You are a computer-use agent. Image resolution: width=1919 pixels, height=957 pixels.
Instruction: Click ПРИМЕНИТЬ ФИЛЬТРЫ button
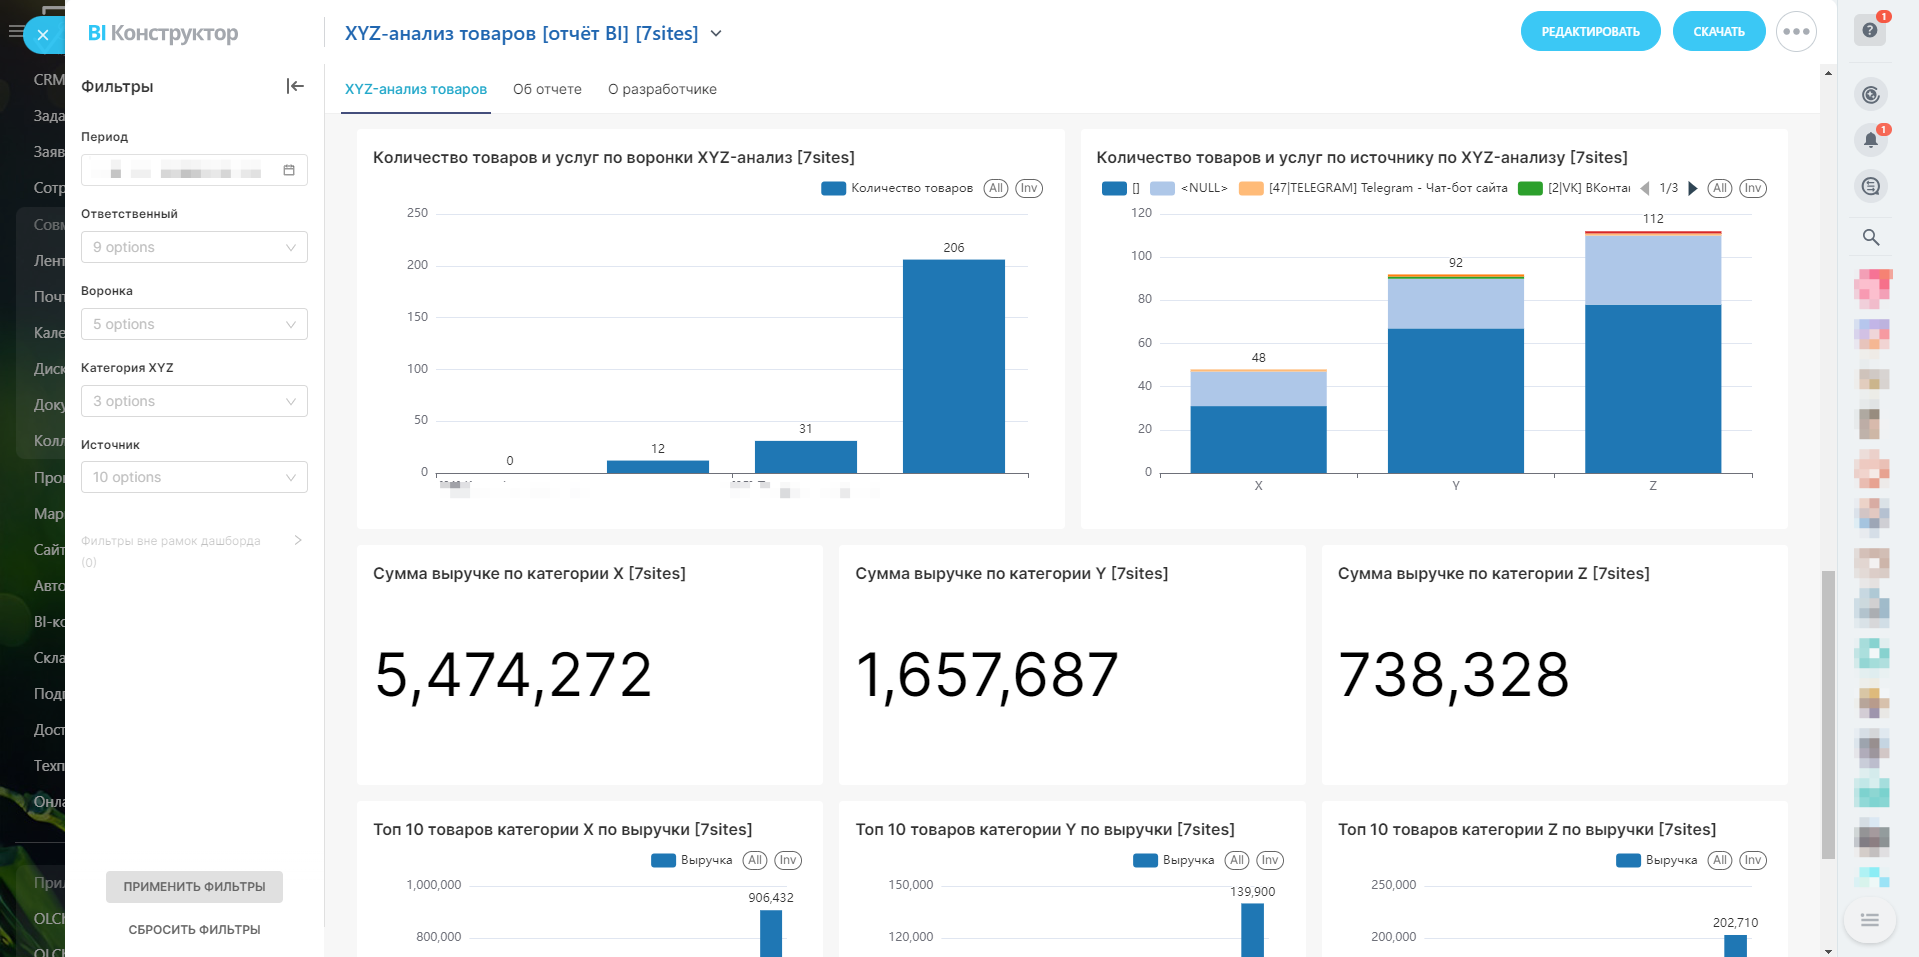coord(194,886)
